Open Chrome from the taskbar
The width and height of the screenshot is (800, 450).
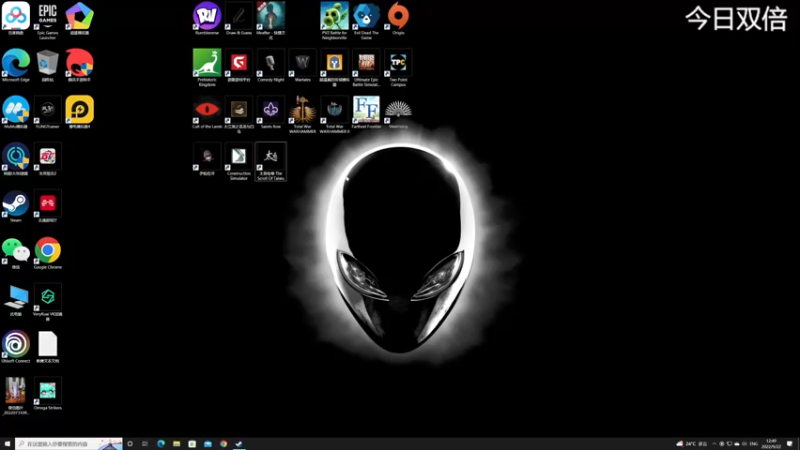click(223, 444)
